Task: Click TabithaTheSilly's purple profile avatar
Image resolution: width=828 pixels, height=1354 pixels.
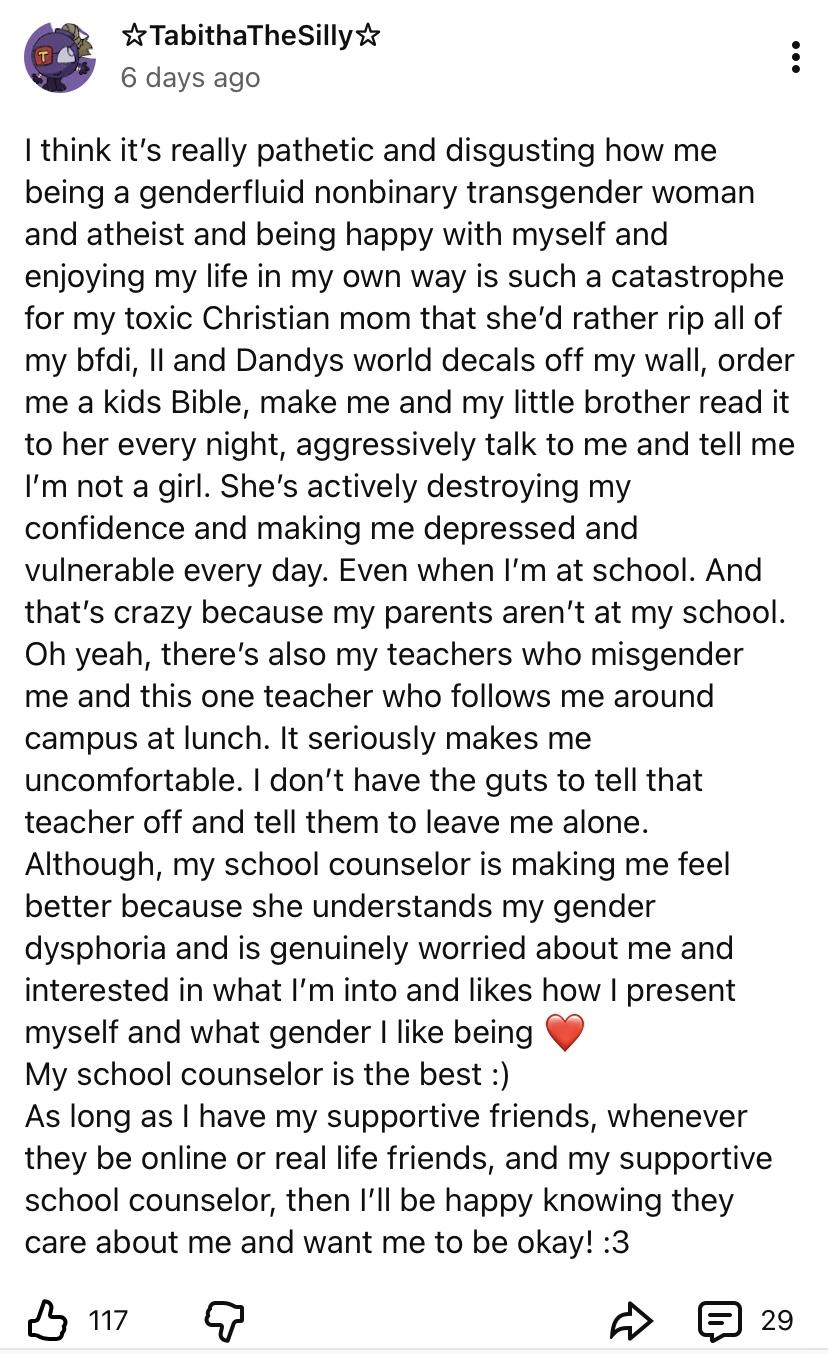Action: coord(59,57)
